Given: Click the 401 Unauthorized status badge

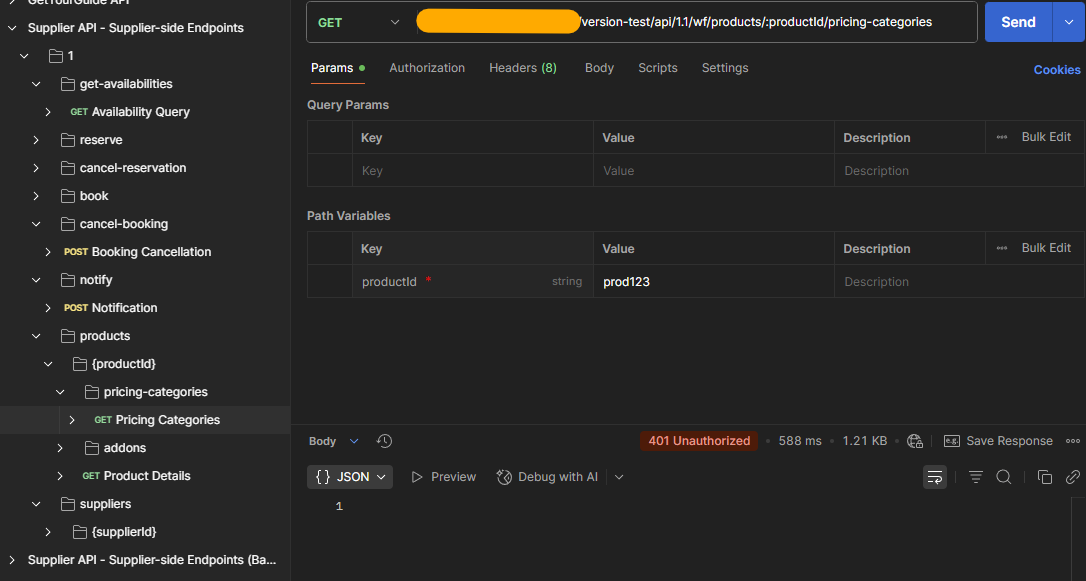Looking at the screenshot, I should point(699,441).
